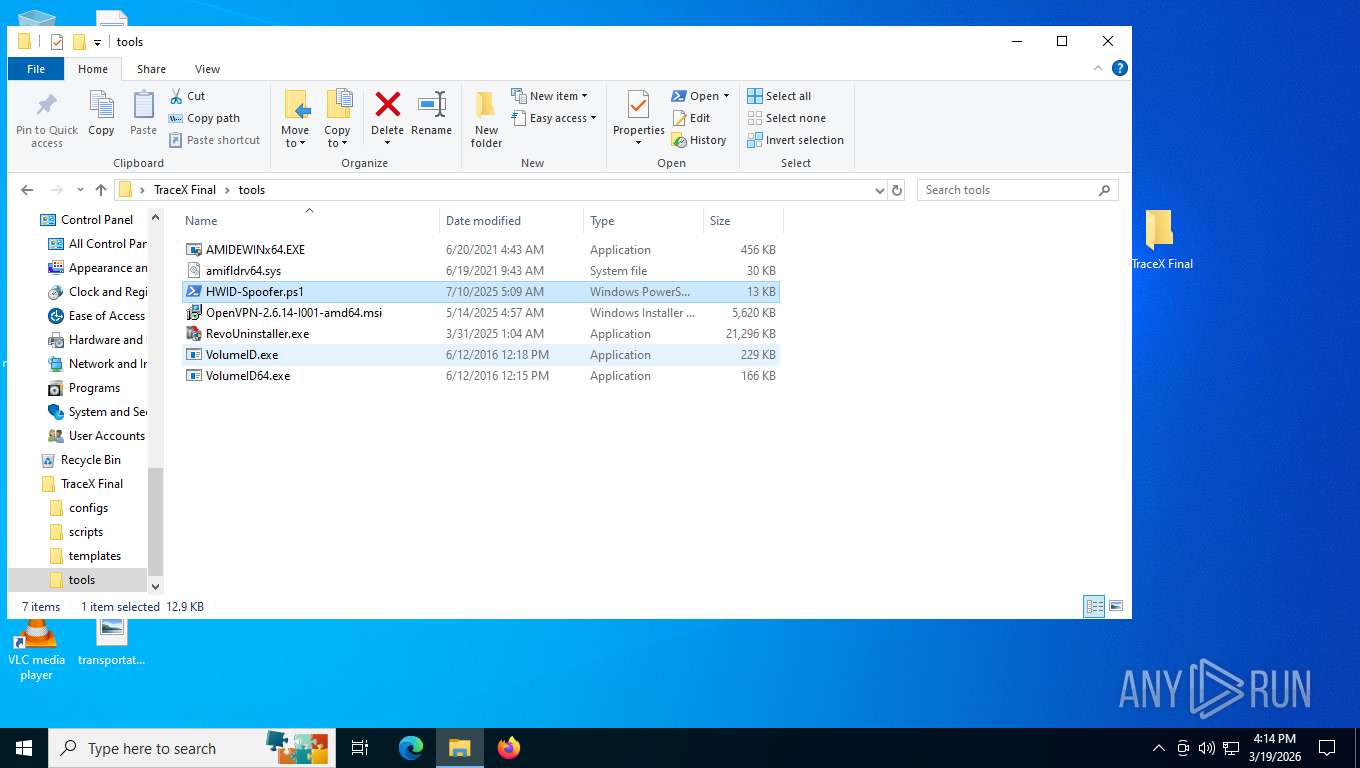Switch to details view button

tap(1094, 606)
